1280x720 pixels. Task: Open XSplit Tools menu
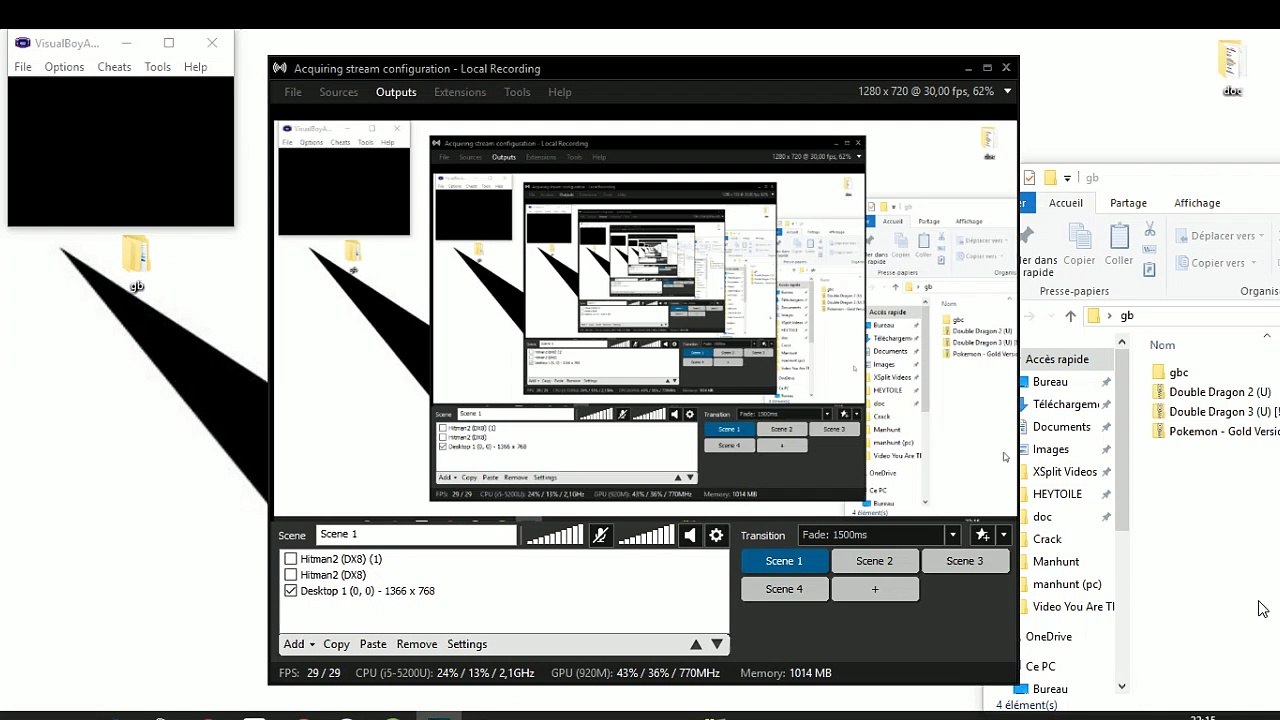(517, 92)
